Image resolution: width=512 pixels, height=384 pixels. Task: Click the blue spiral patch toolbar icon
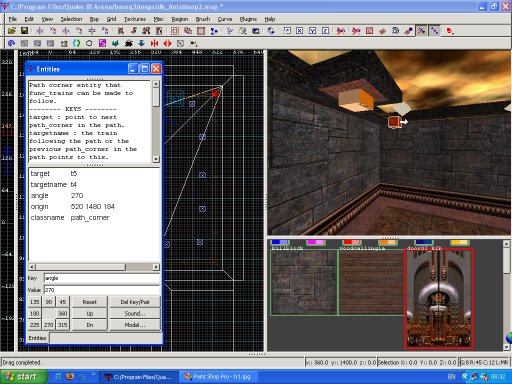click(11, 43)
